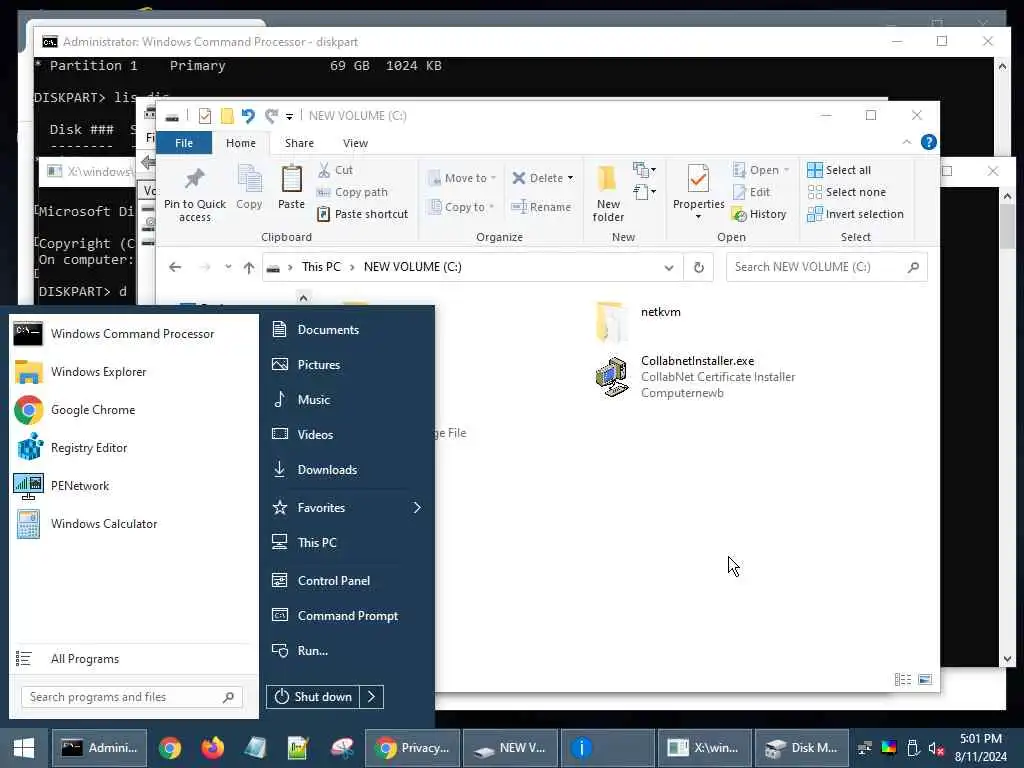Click Search programs and files box
Viewport: 1024px width, 768px height.
132,697
